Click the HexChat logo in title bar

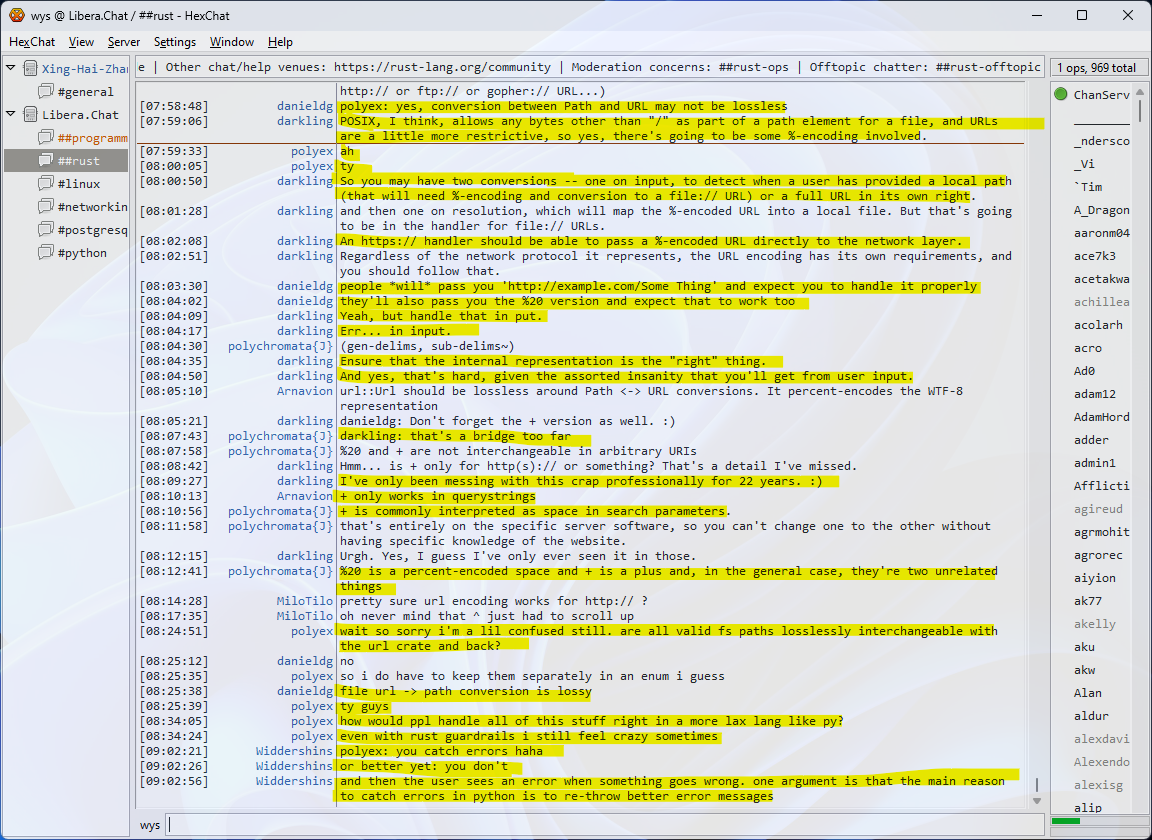(17, 15)
